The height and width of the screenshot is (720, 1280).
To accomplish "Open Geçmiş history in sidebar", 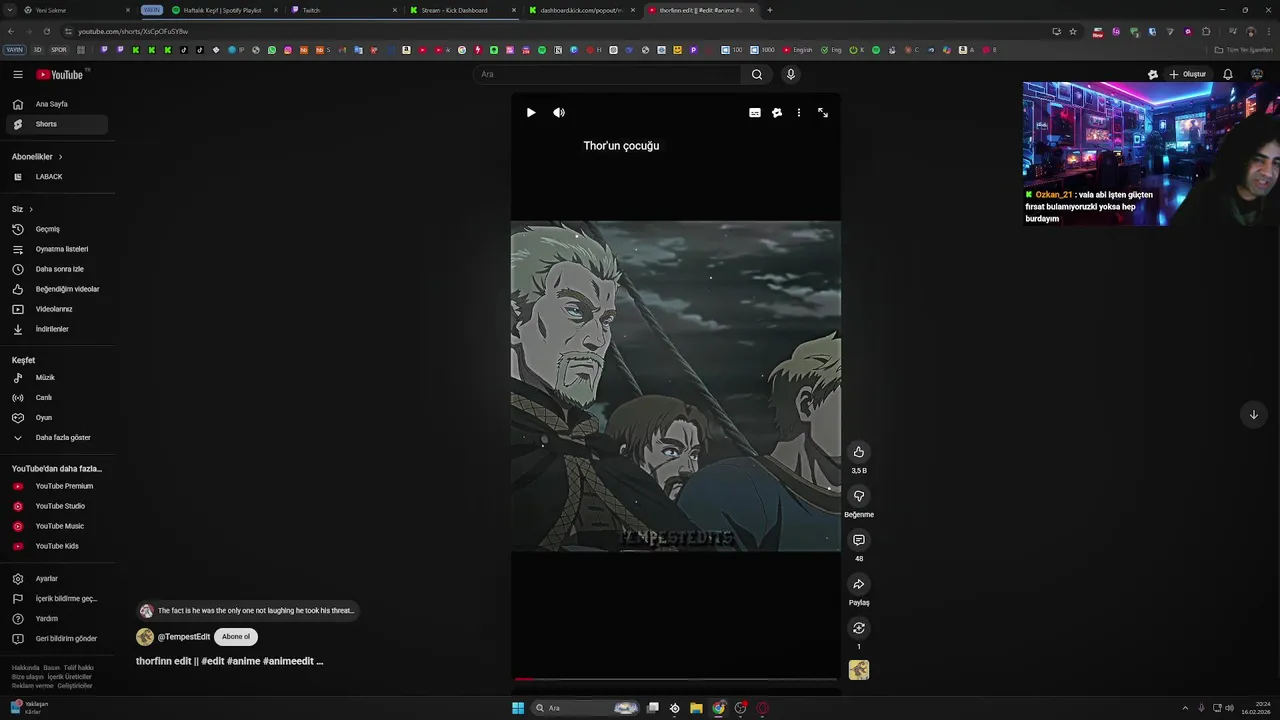I will (57, 229).
